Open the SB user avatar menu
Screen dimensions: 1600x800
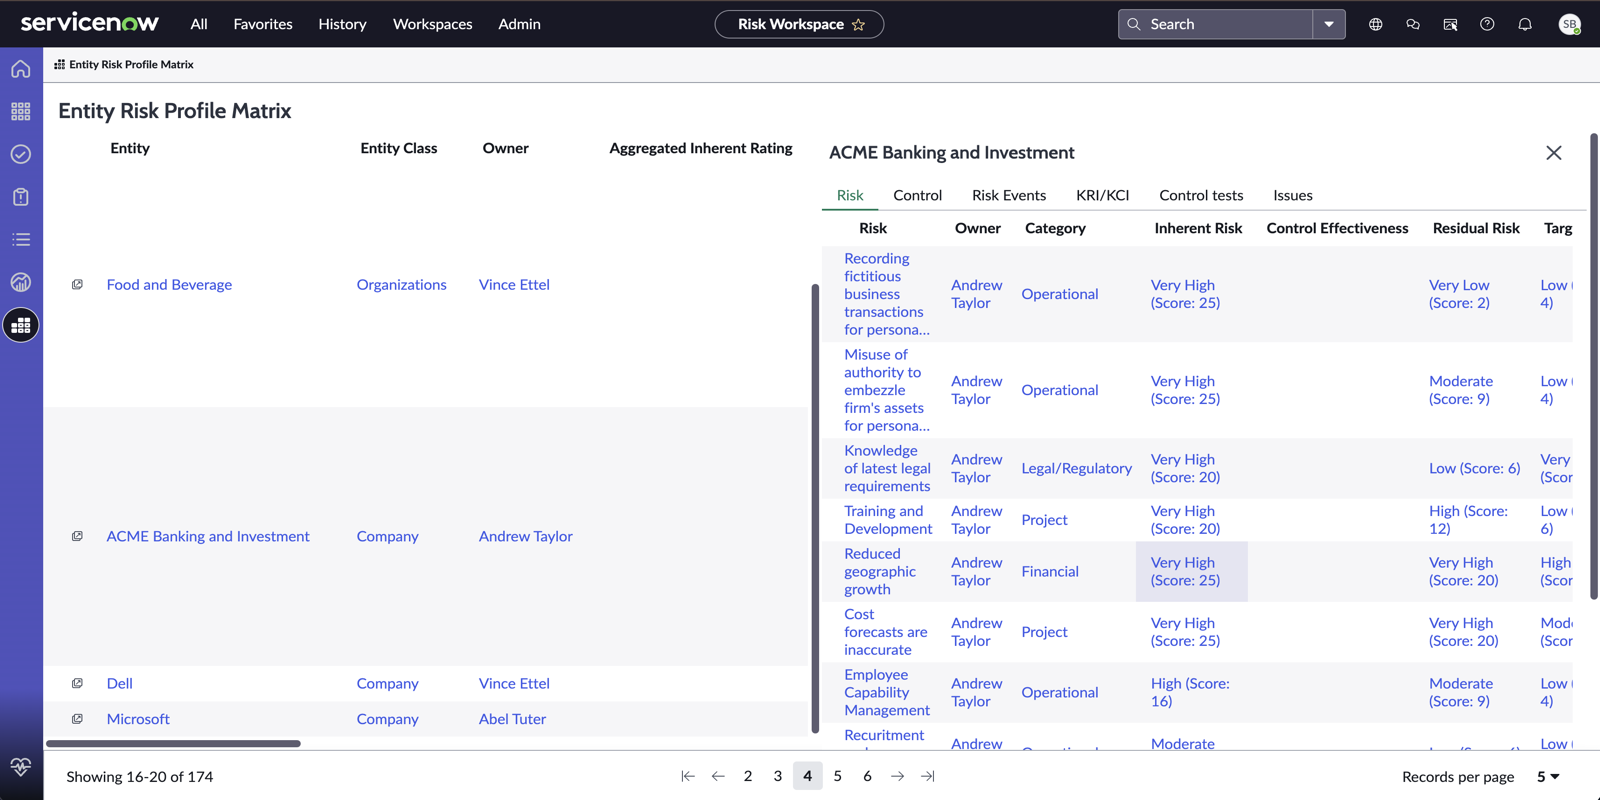[x=1570, y=24]
